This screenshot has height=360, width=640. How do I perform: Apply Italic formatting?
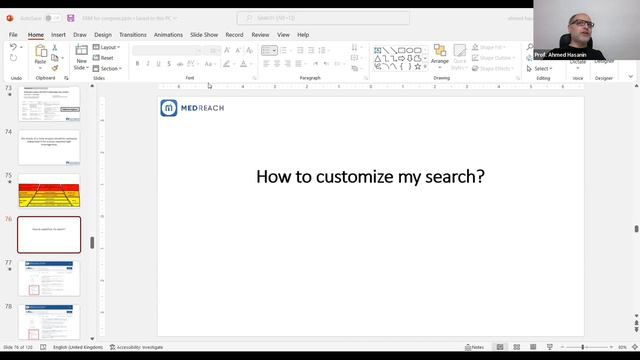148,64
